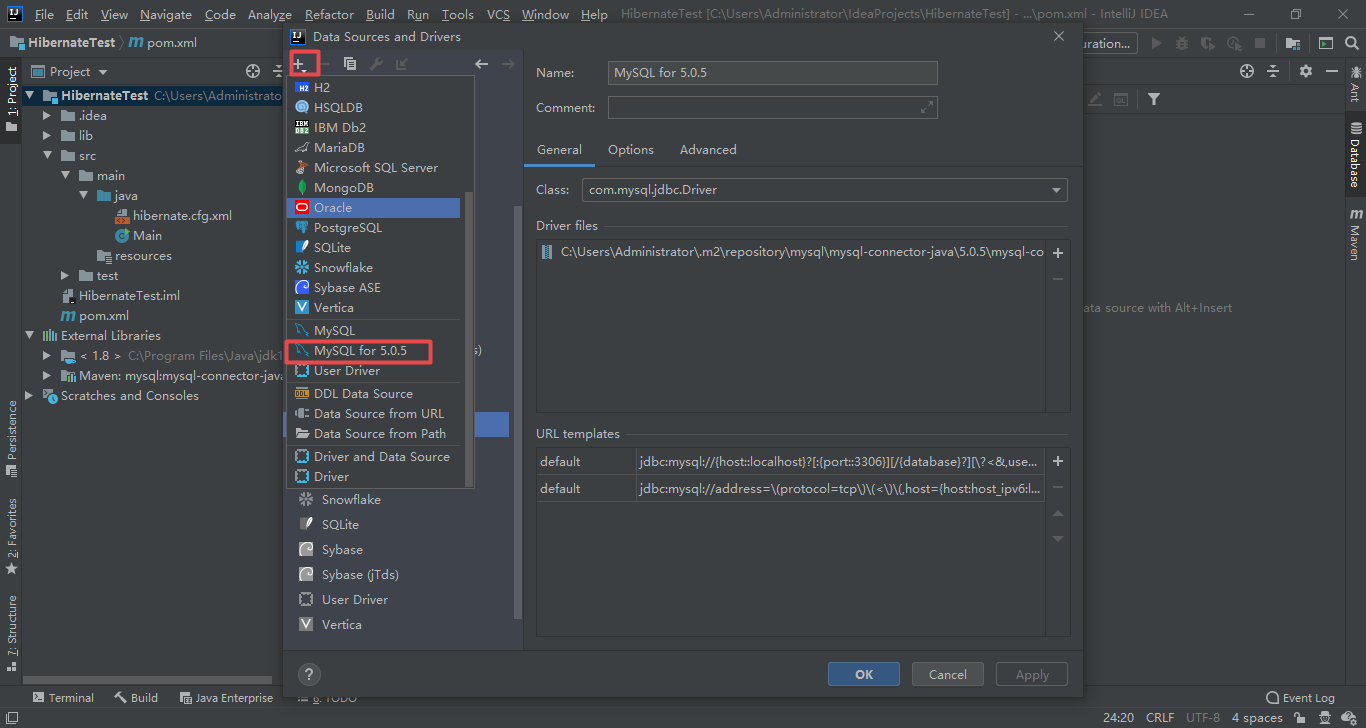Click the Apply button

click(x=1031, y=673)
